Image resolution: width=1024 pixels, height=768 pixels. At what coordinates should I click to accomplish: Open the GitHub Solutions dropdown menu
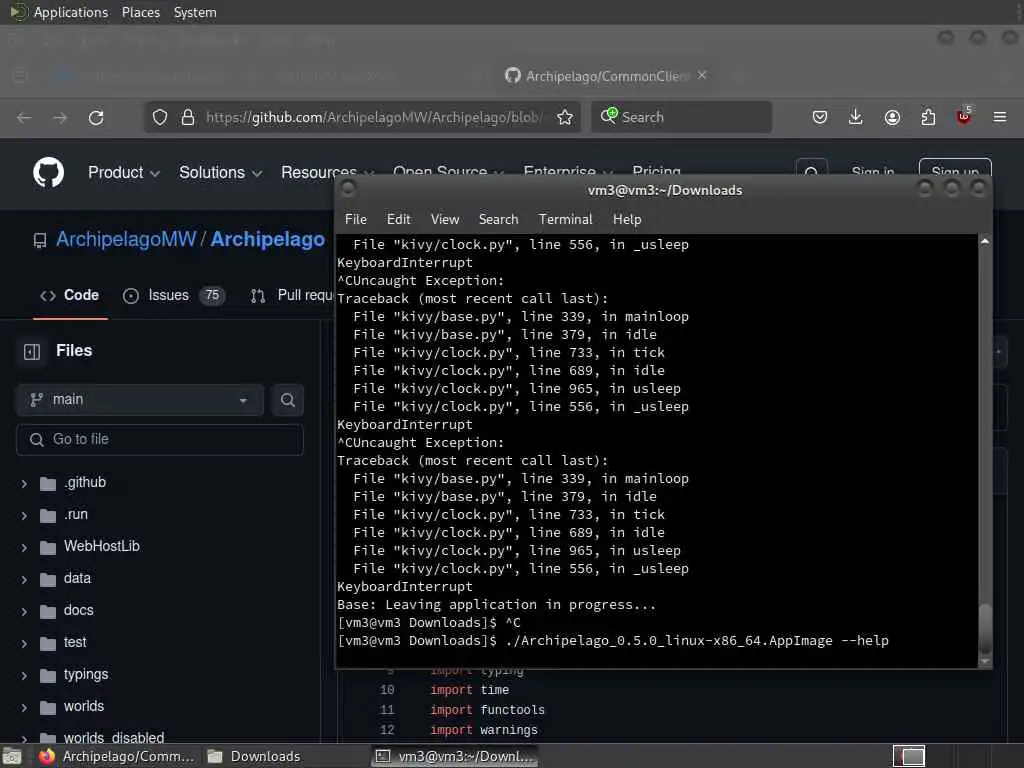click(x=221, y=172)
